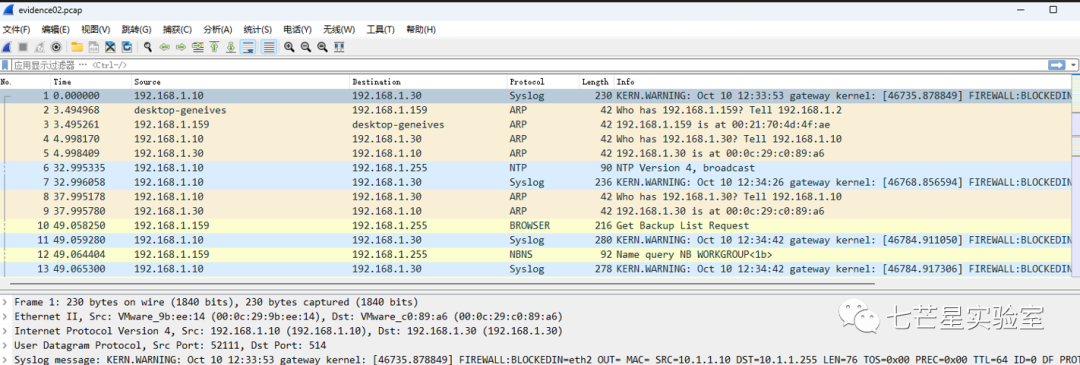Select packet 1 Syslog row
The height and width of the screenshot is (365, 1080).
point(536,96)
